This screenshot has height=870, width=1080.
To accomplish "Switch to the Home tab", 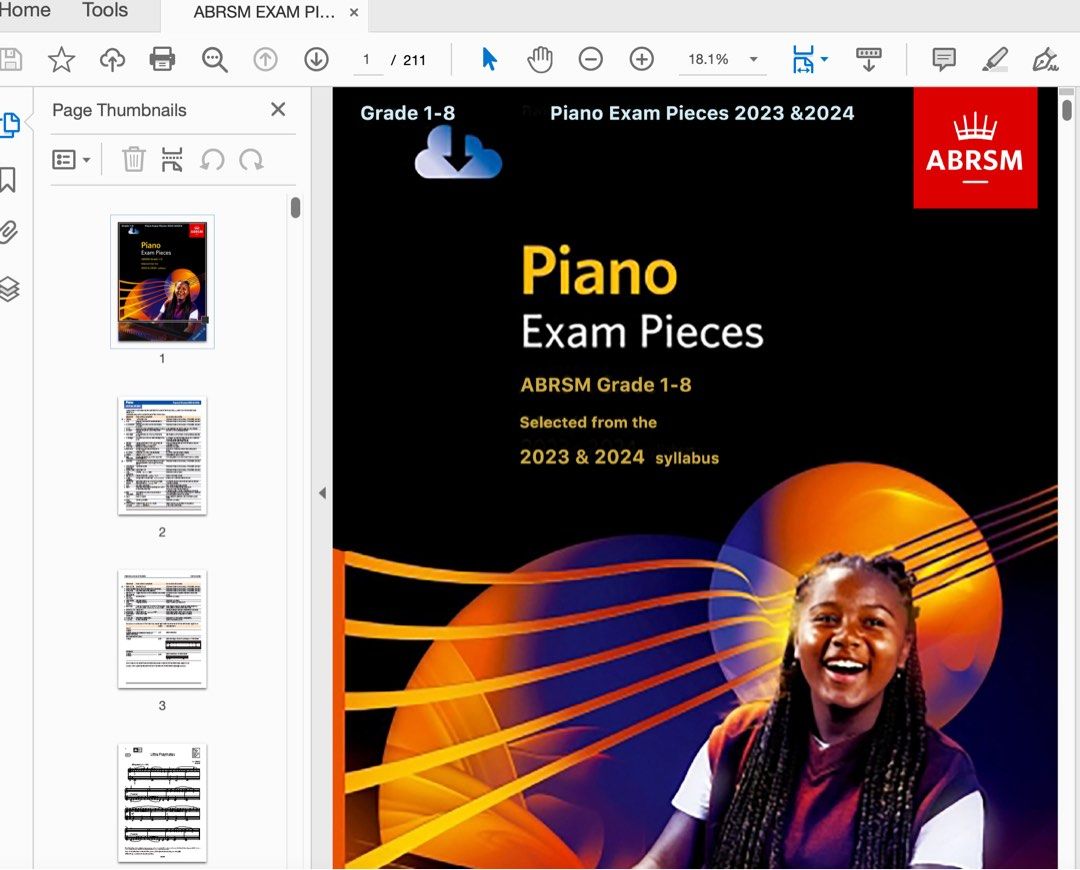I will 26,11.
